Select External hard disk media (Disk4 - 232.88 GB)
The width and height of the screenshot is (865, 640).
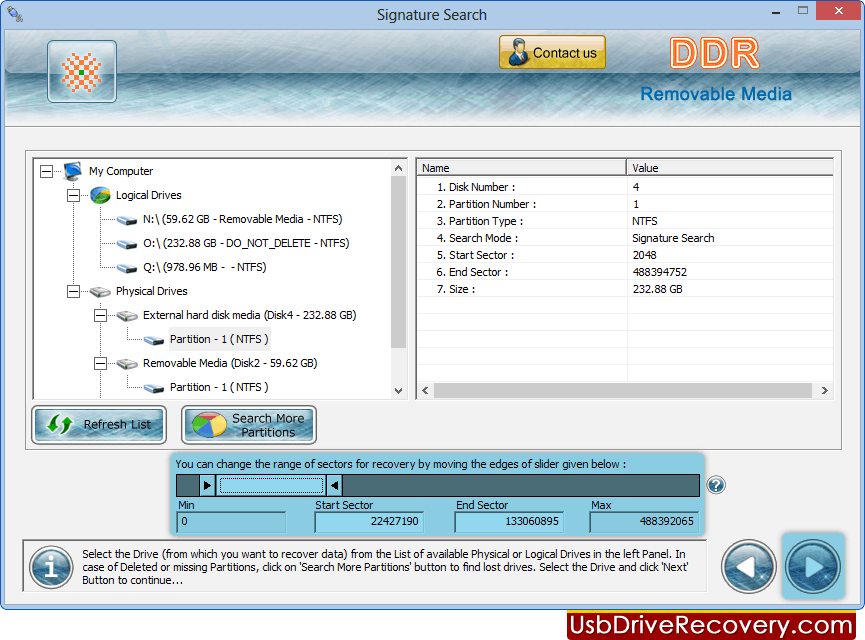(249, 315)
